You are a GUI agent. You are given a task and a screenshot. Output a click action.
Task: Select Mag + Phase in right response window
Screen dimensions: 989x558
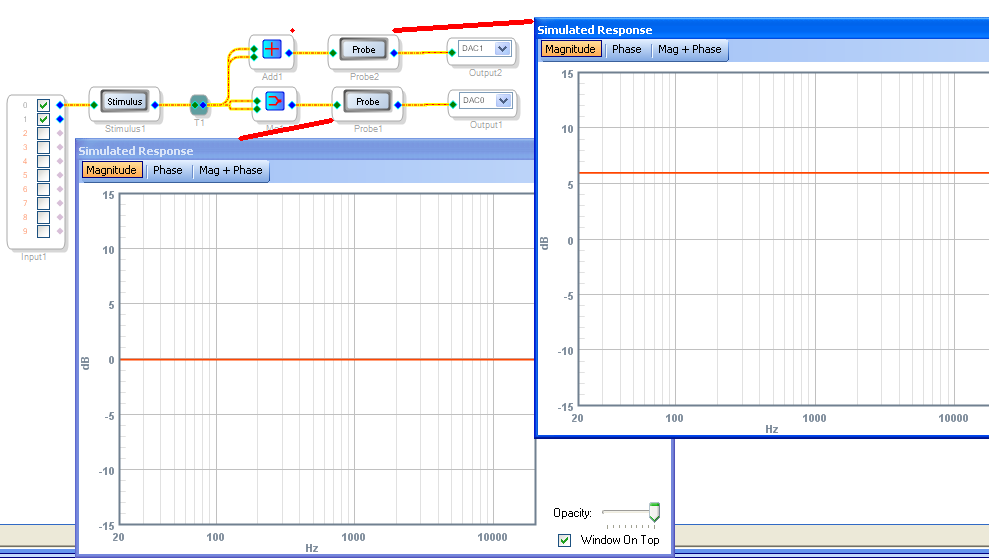click(689, 49)
